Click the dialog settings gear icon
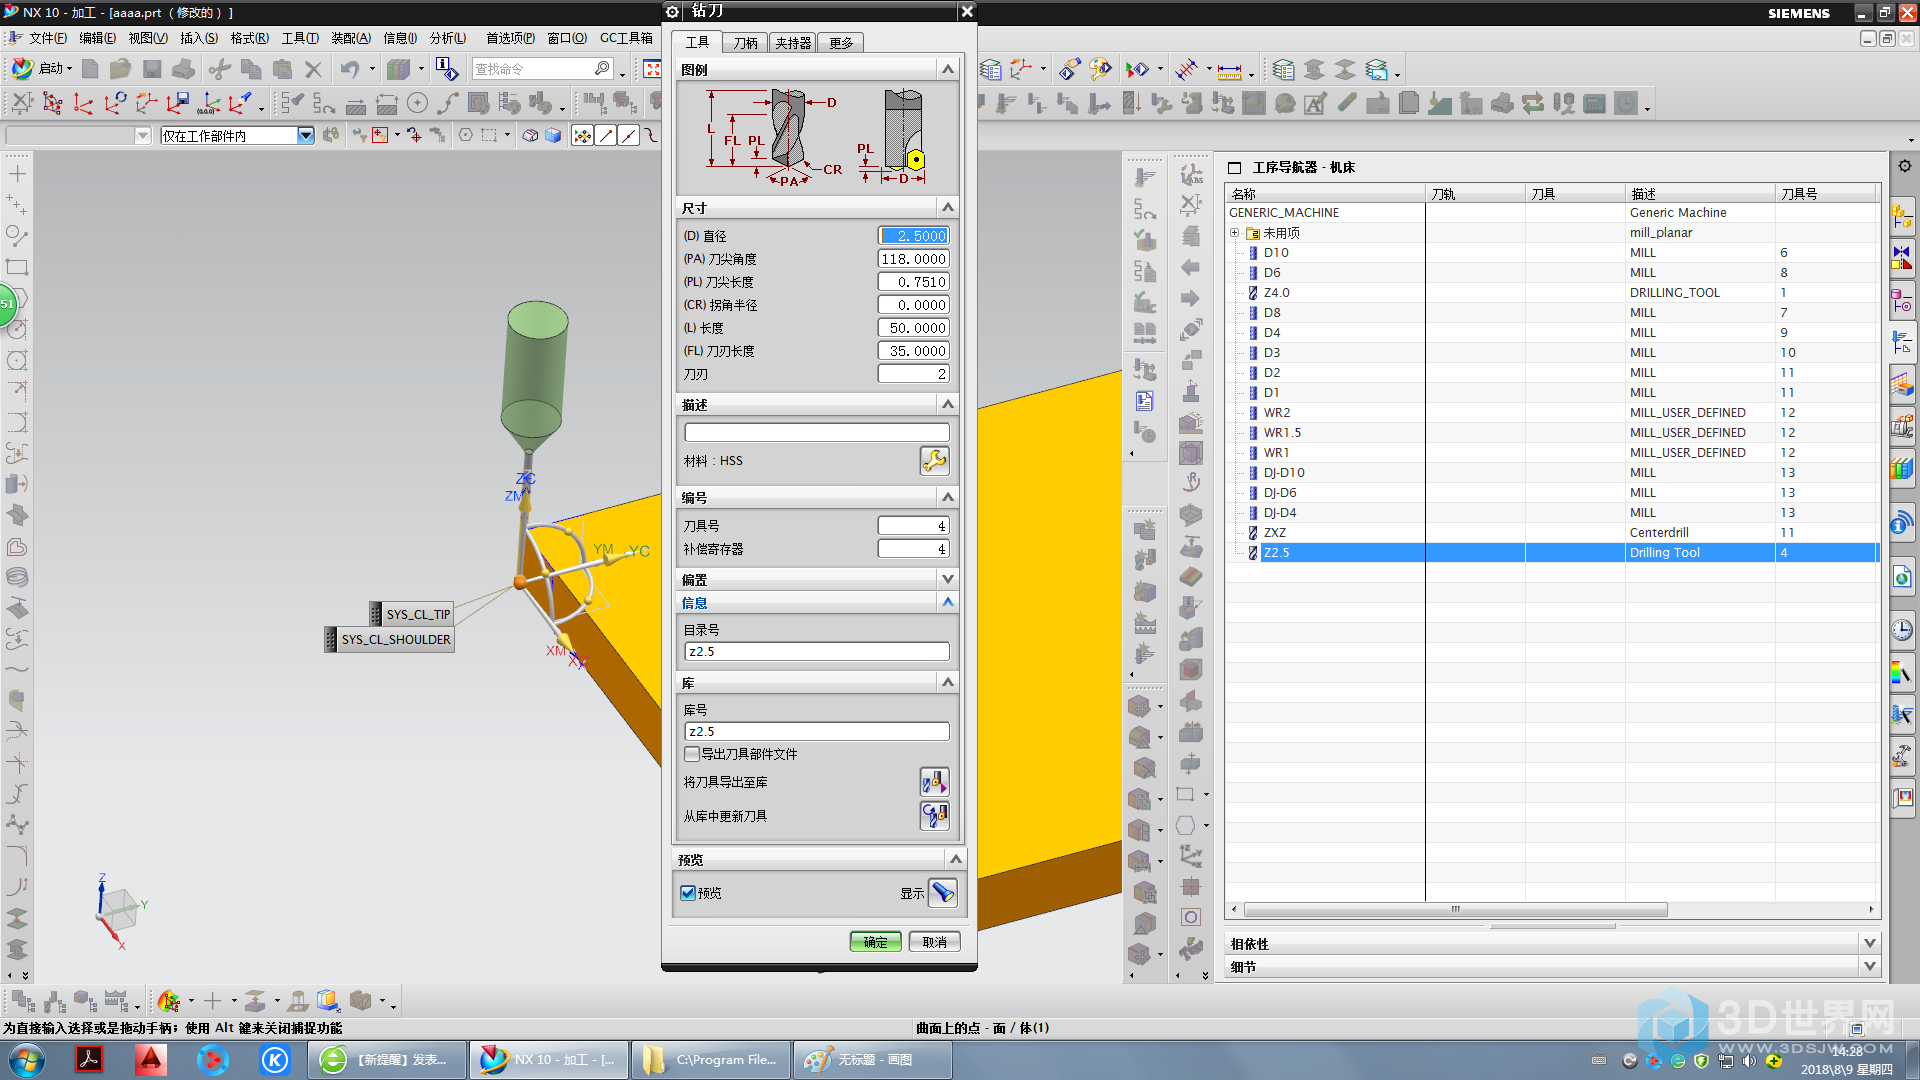The width and height of the screenshot is (1920, 1080). [673, 11]
